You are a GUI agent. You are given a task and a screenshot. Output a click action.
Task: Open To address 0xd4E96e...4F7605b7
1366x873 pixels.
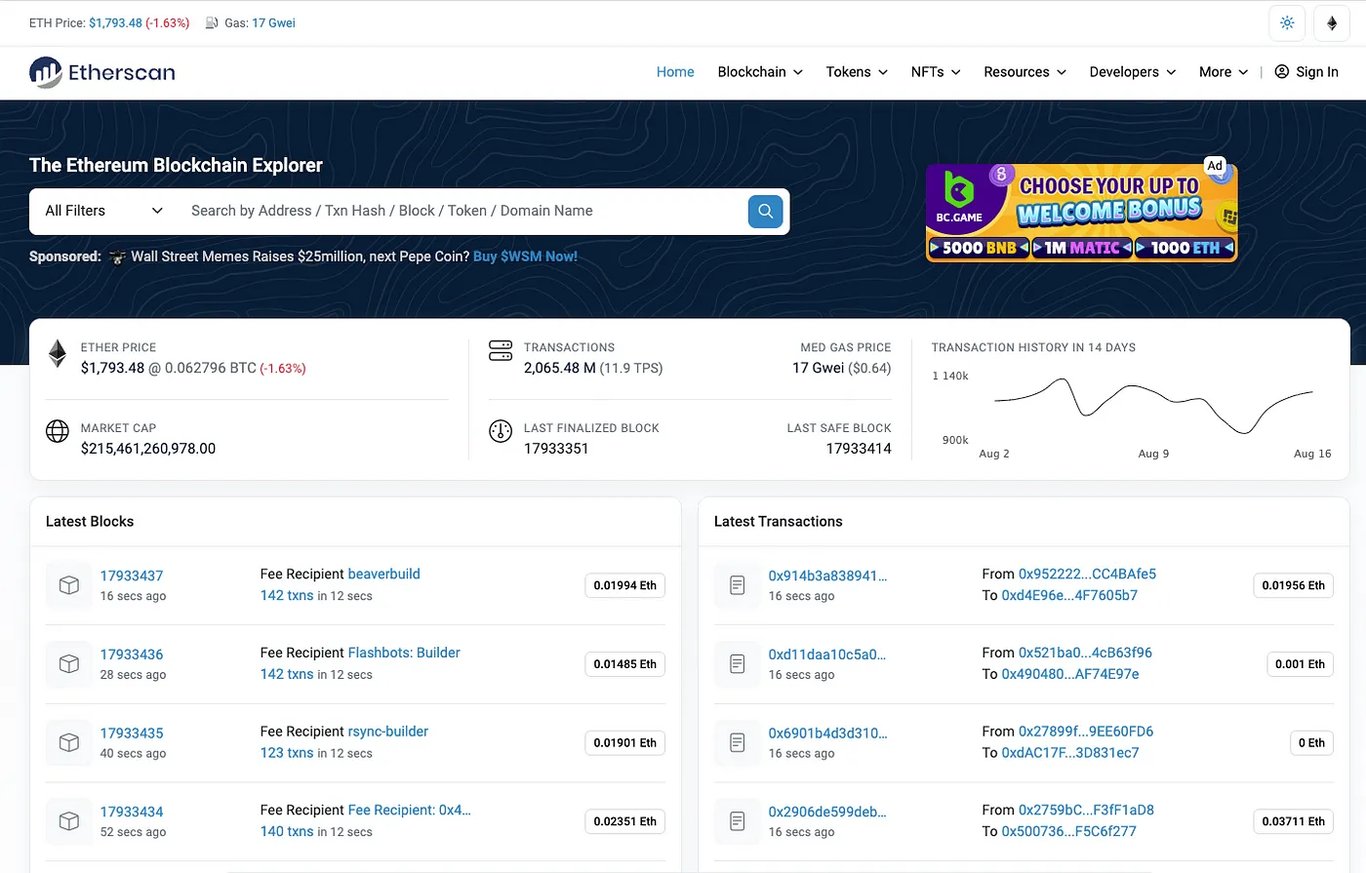click(1070, 595)
